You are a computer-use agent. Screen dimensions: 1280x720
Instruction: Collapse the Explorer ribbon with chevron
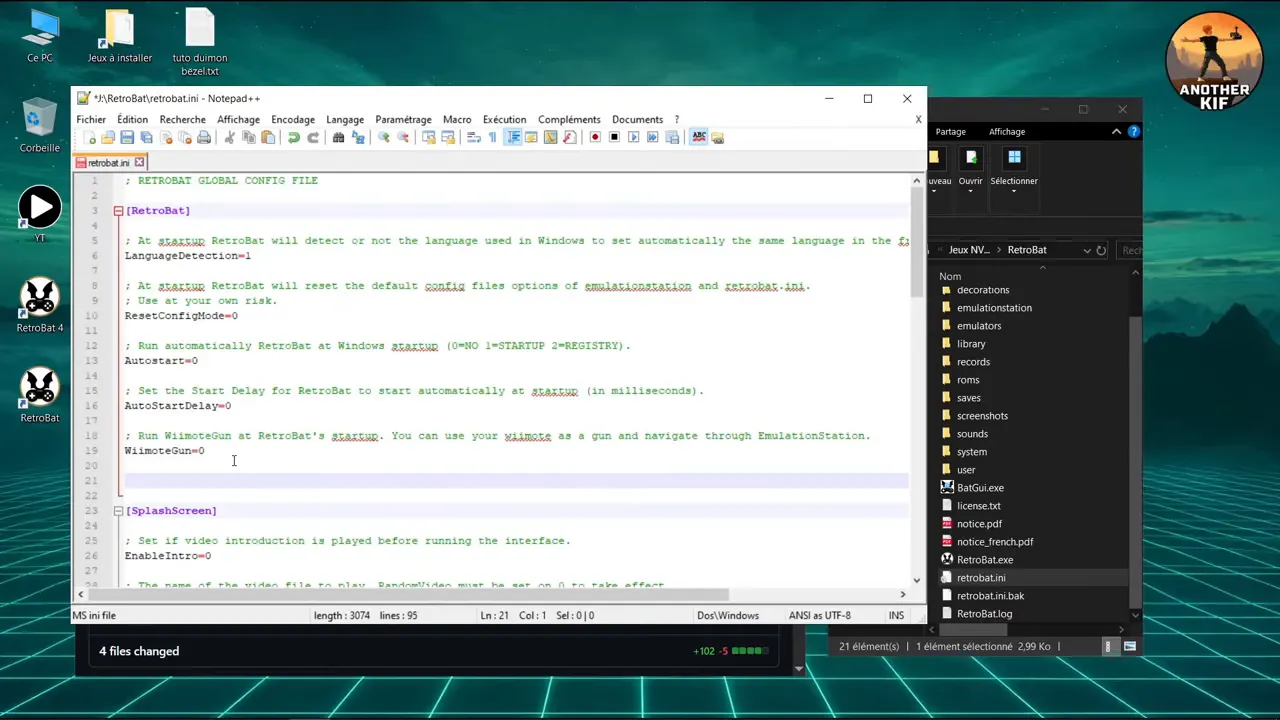pos(1117,131)
